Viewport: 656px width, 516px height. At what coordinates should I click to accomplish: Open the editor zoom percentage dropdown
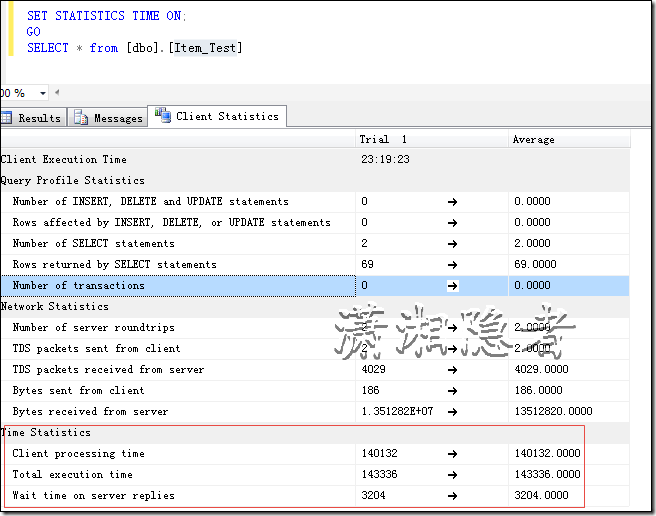(42, 93)
